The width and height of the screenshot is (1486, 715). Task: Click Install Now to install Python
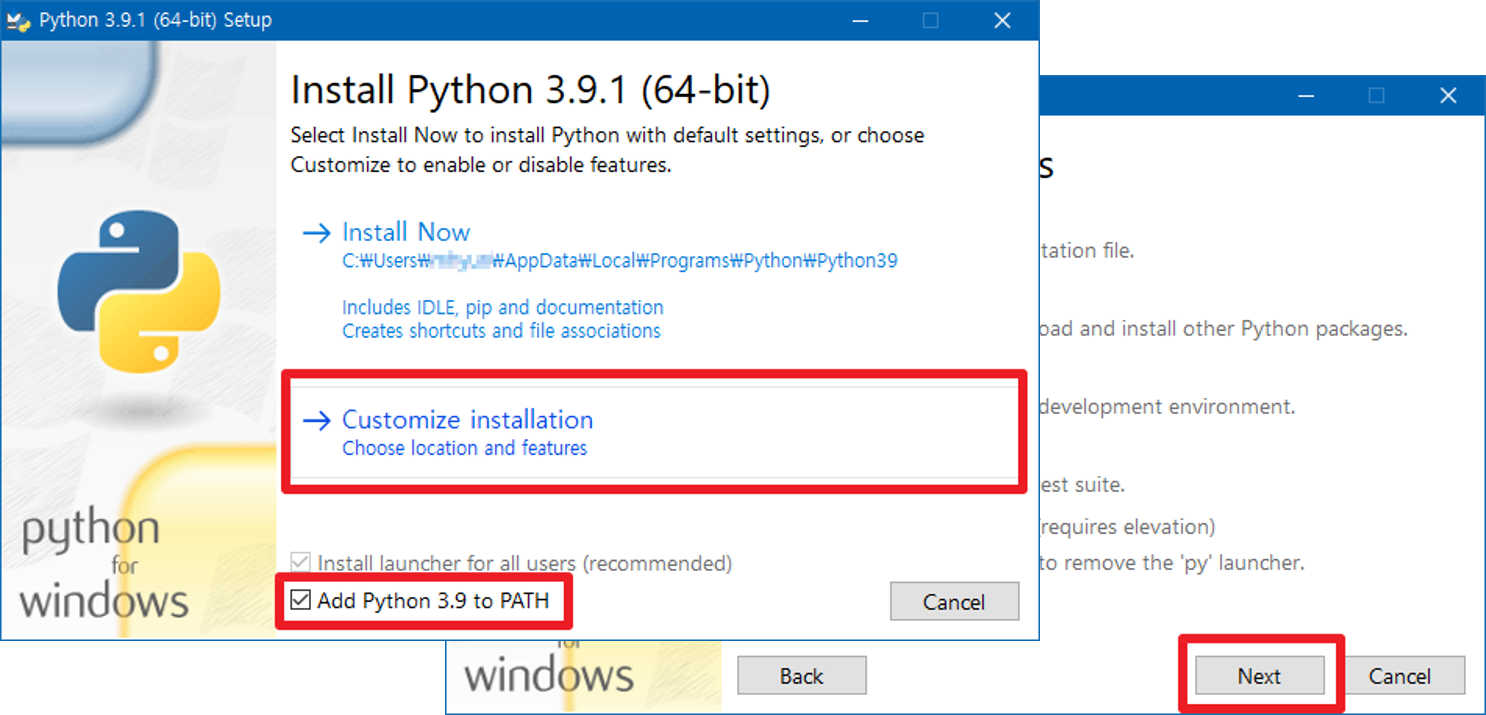[406, 232]
